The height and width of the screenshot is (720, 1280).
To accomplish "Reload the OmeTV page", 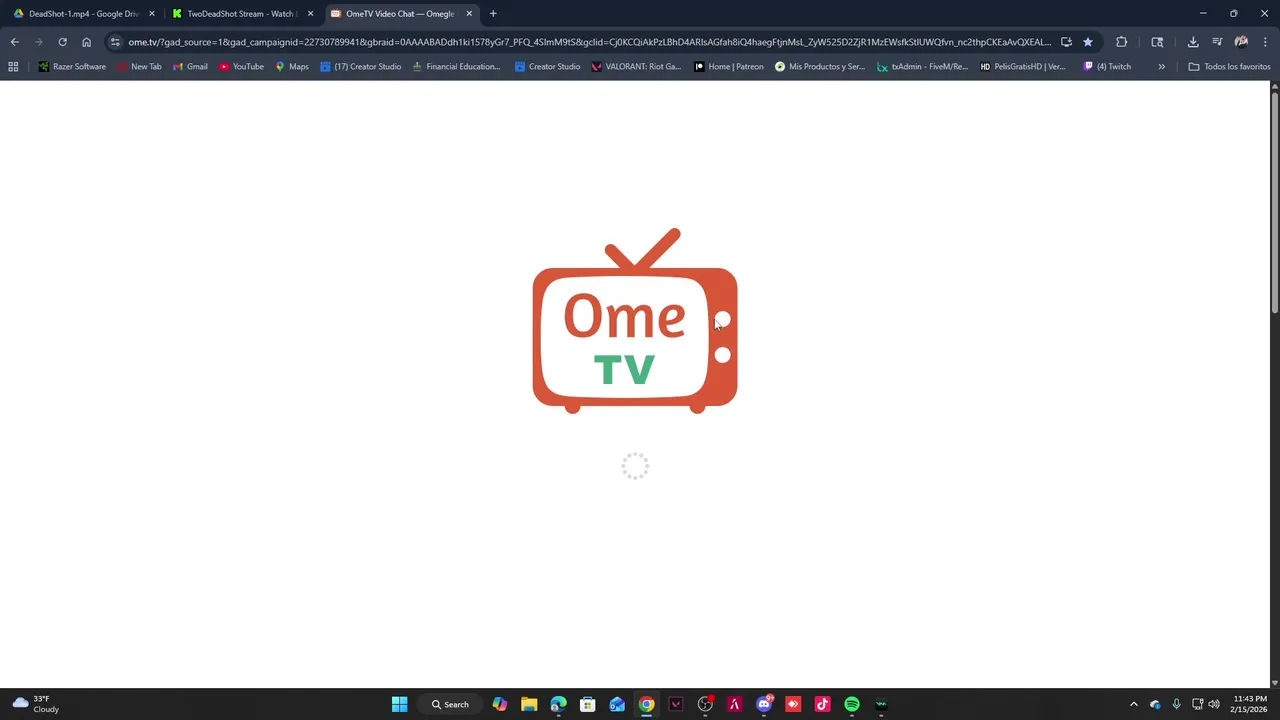I will pyautogui.click(x=62, y=42).
